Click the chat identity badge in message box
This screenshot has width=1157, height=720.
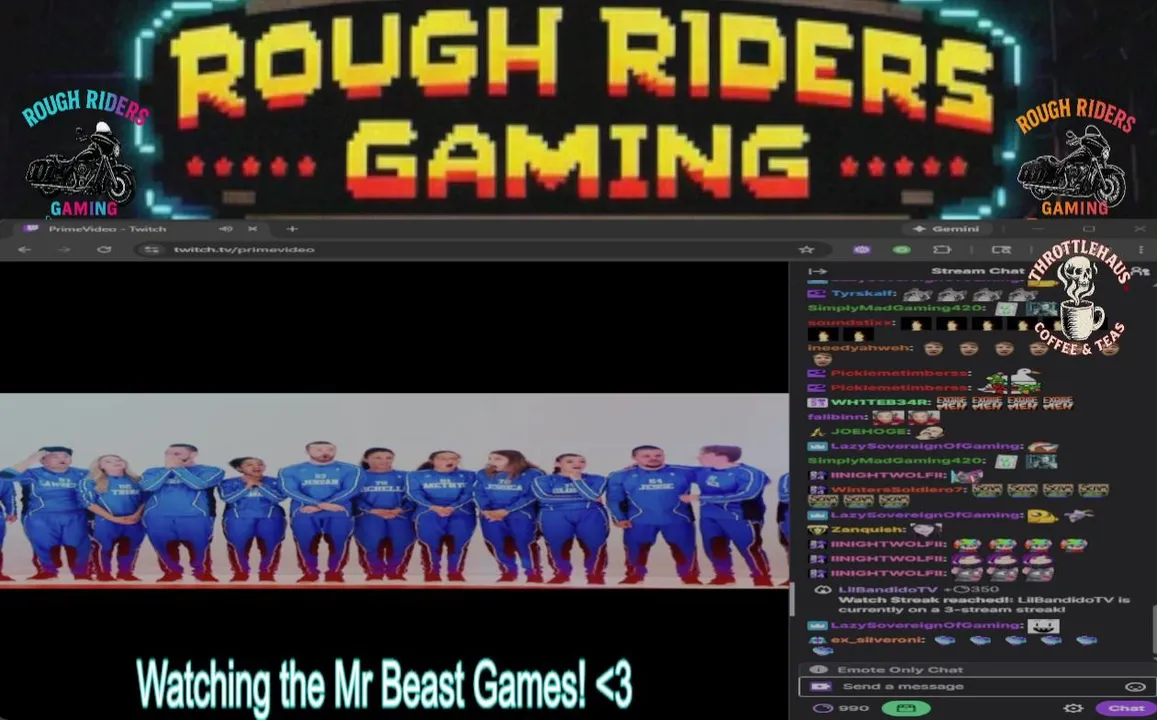pyautogui.click(x=821, y=687)
